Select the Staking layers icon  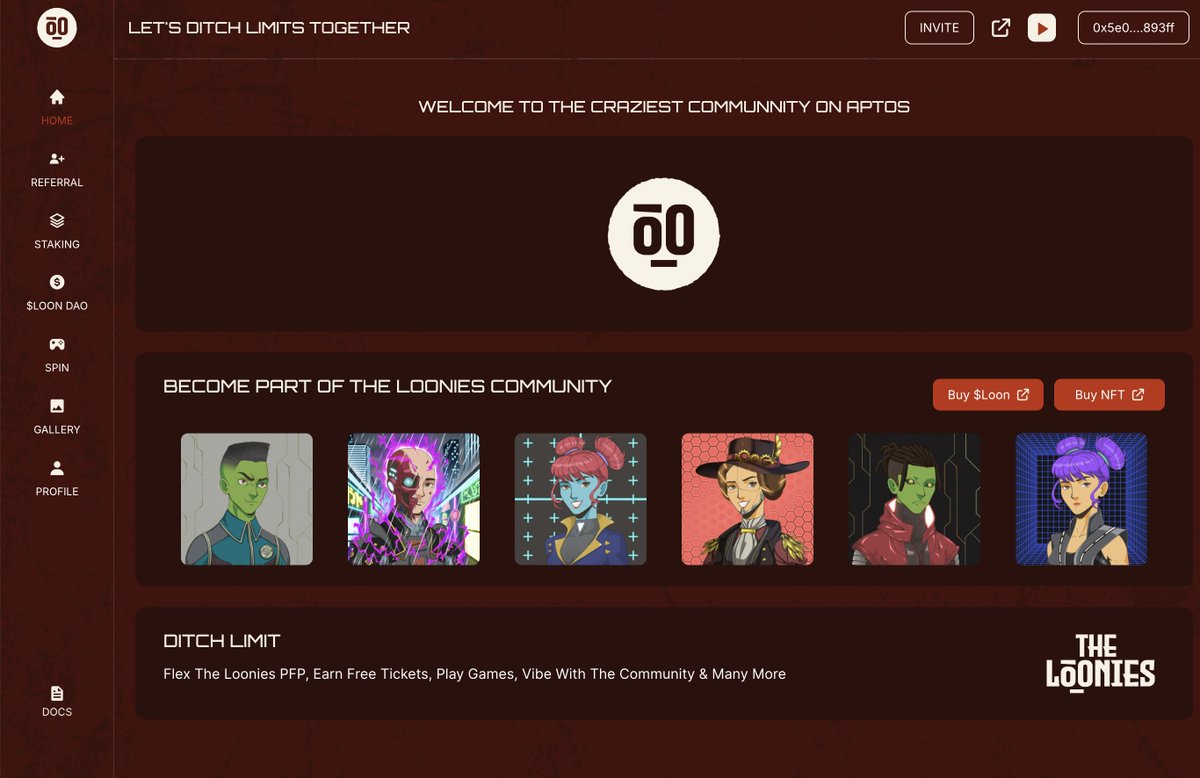point(57,220)
